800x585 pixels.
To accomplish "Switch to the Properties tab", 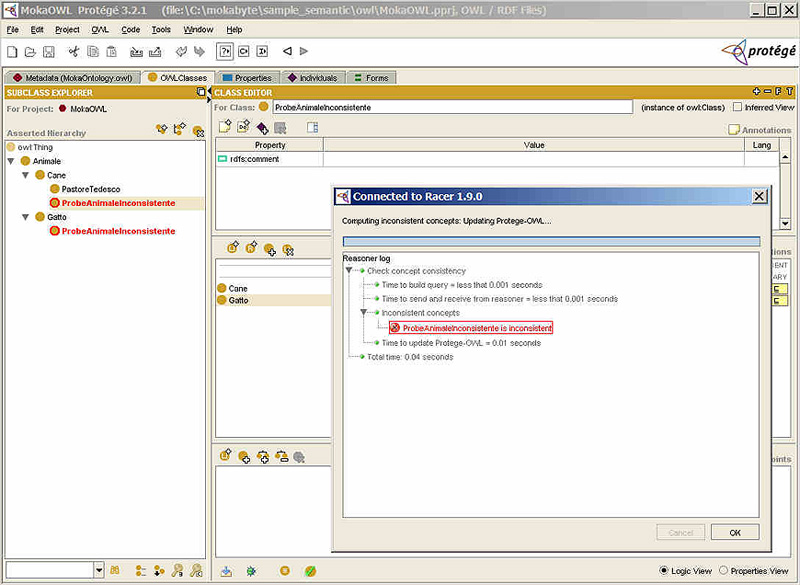I will pos(248,78).
